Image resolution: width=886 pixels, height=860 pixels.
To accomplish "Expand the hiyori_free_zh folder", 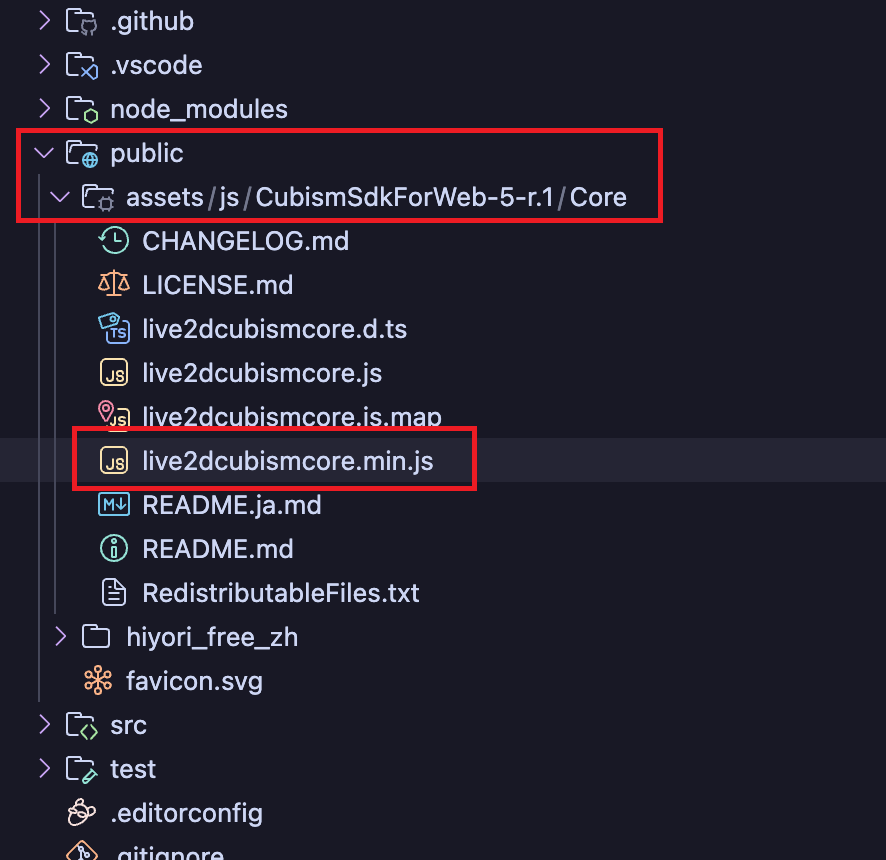I will 60,637.
